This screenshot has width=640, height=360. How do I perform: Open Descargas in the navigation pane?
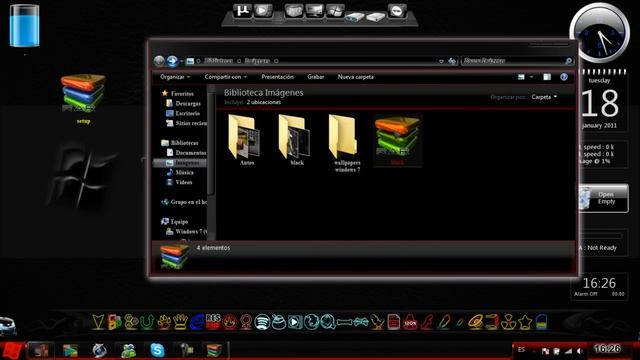pos(184,103)
